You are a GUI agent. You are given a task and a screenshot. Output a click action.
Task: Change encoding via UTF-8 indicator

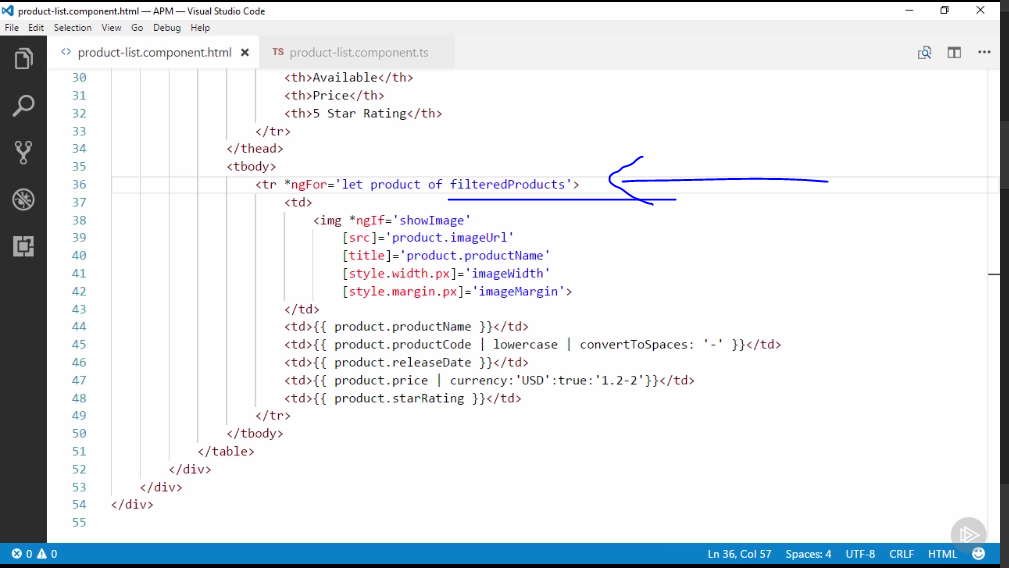pyautogui.click(x=860, y=554)
